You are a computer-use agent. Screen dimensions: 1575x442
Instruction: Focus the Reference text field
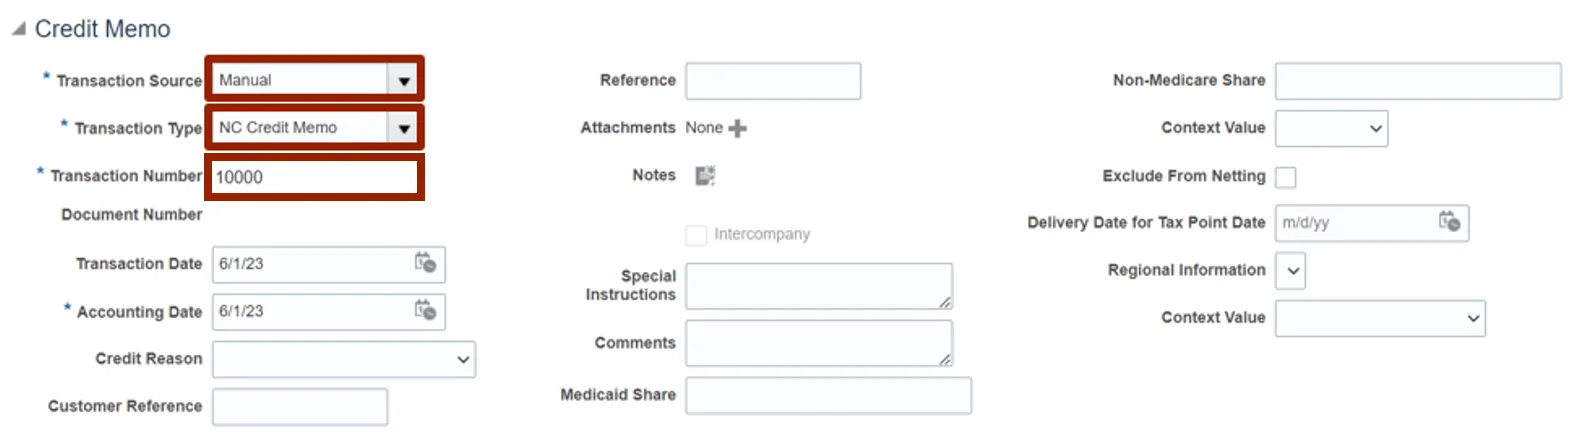click(772, 81)
